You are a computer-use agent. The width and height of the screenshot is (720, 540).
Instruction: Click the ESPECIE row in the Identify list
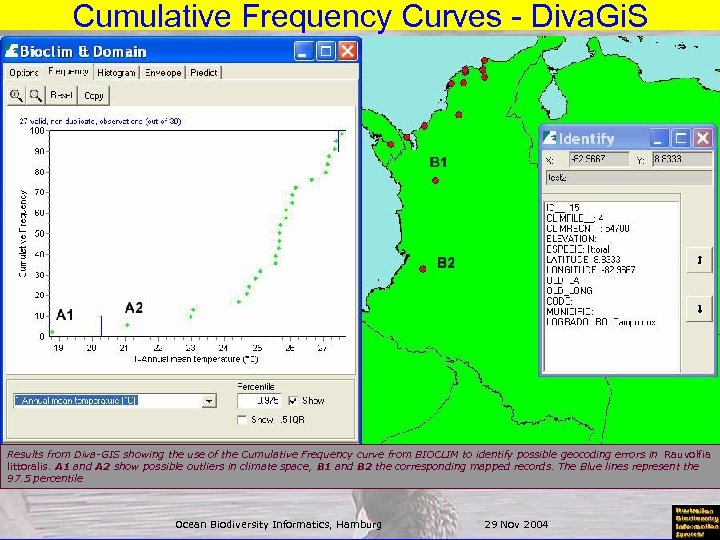(578, 249)
